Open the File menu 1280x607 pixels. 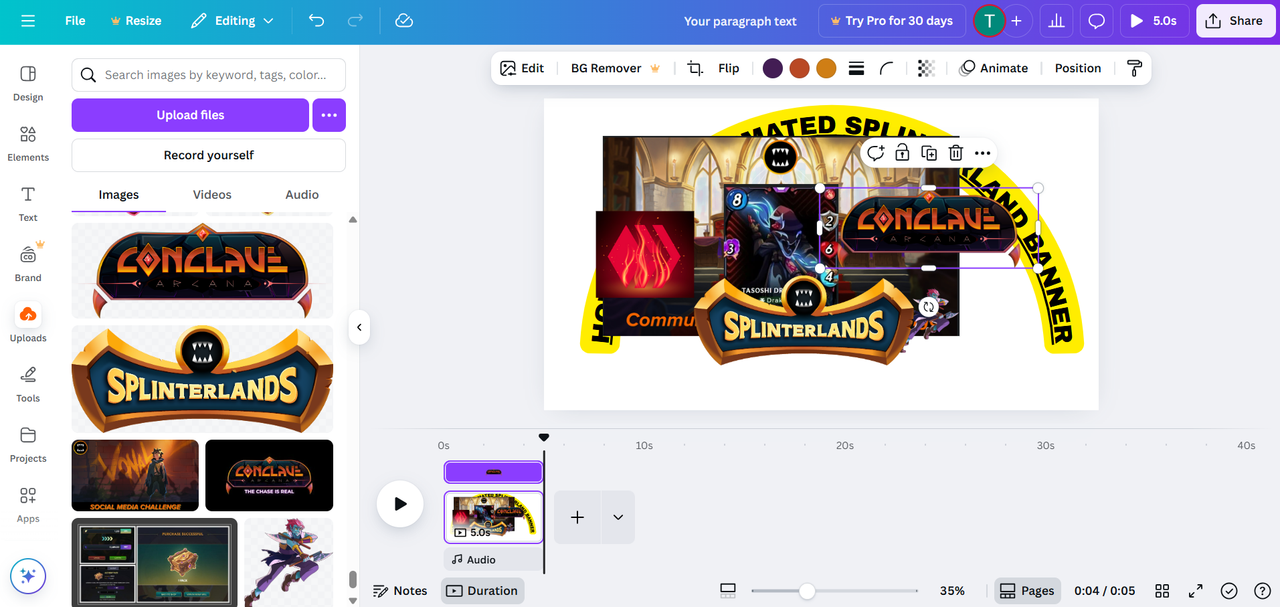click(x=75, y=21)
